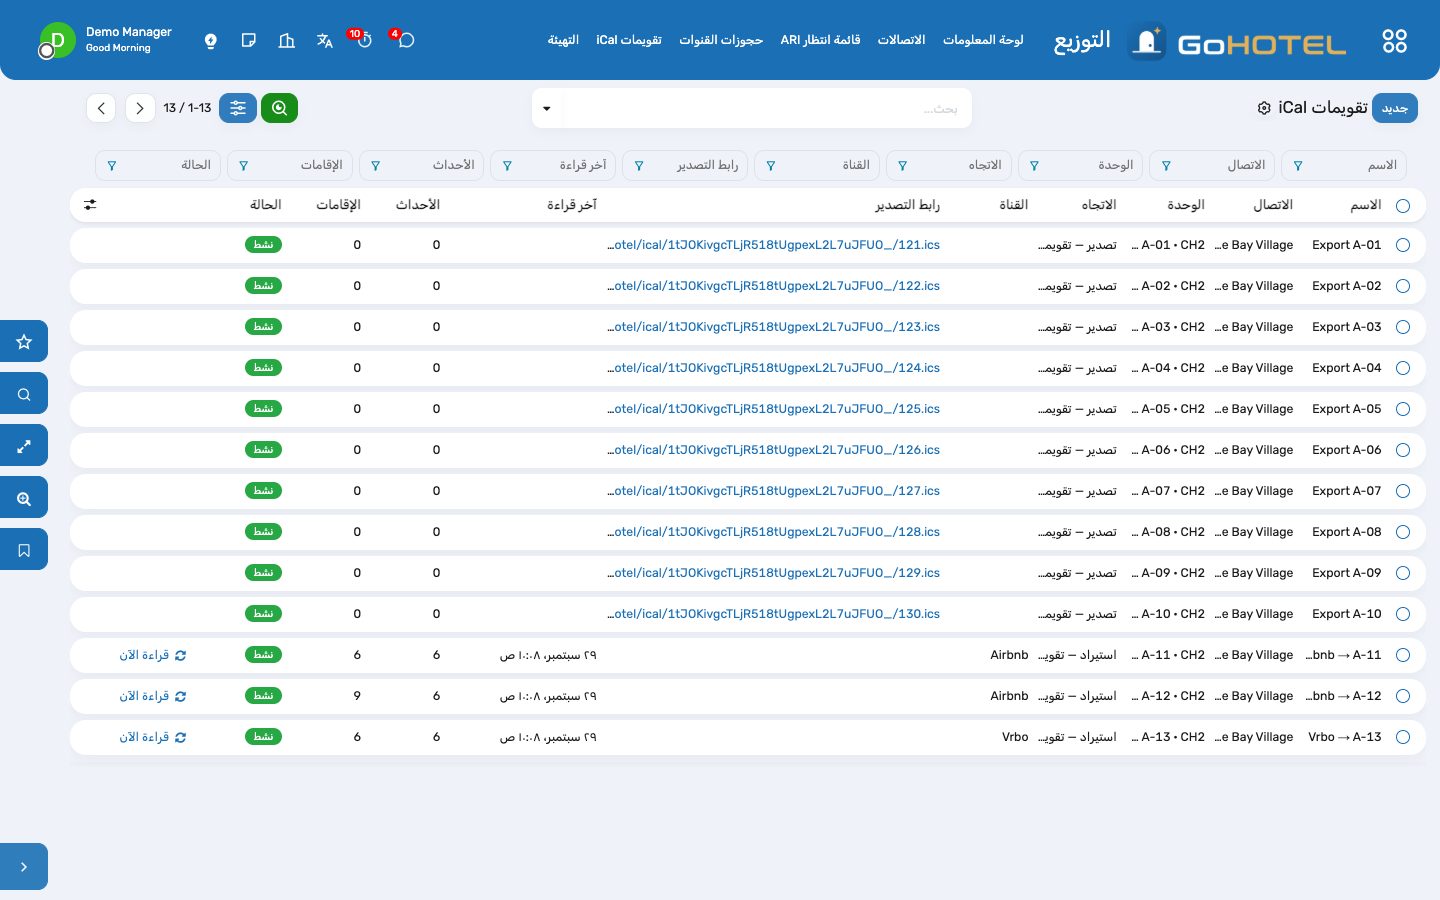This screenshot has height=900, width=1440.
Task: Select the Export A-01 row radio
Action: pos(1403,245)
